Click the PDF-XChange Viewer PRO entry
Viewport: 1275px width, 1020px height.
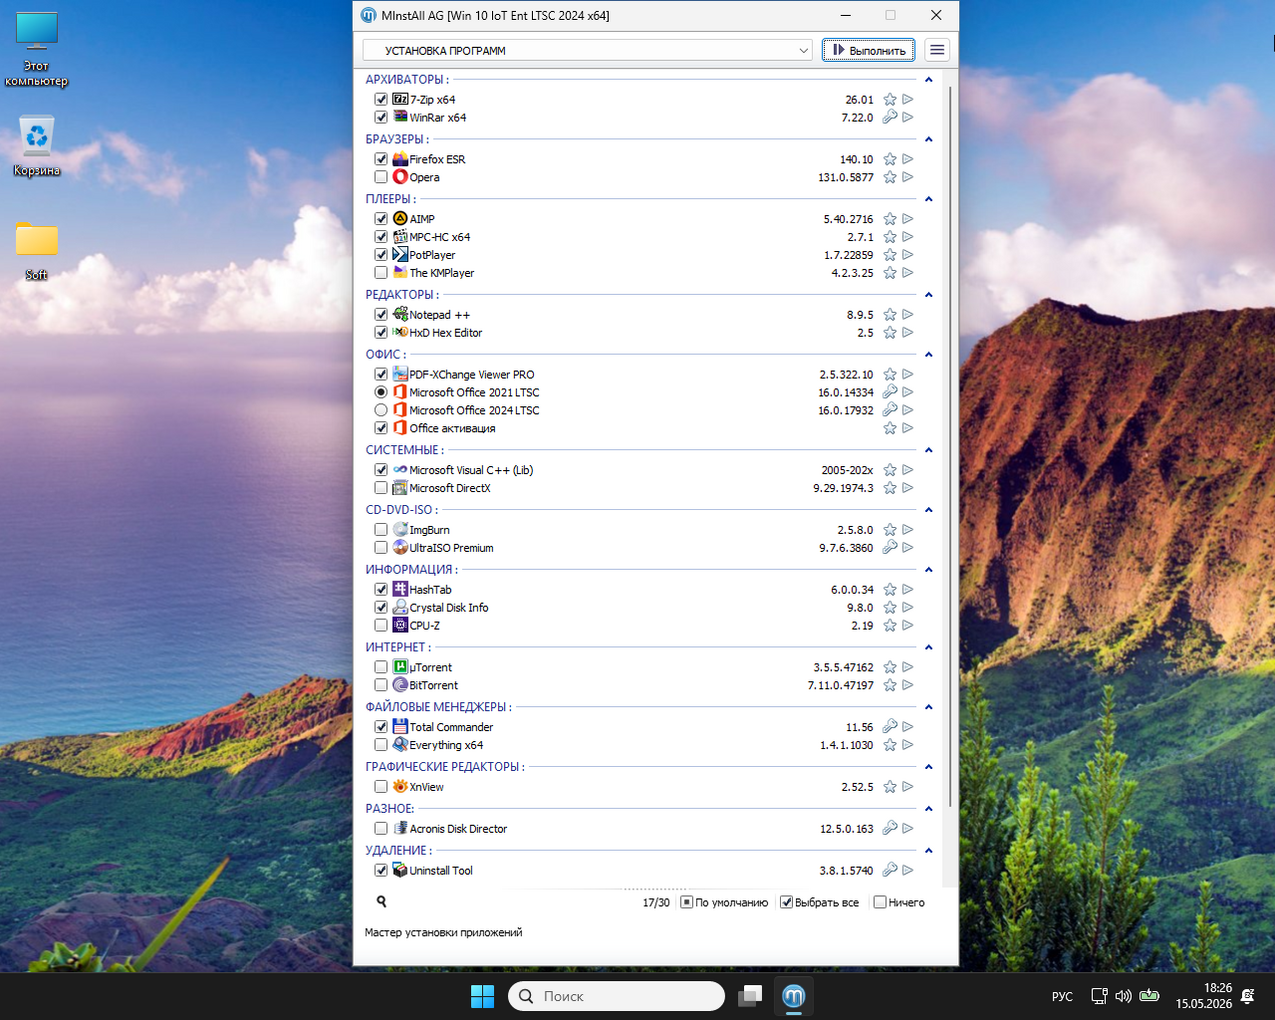click(x=472, y=374)
